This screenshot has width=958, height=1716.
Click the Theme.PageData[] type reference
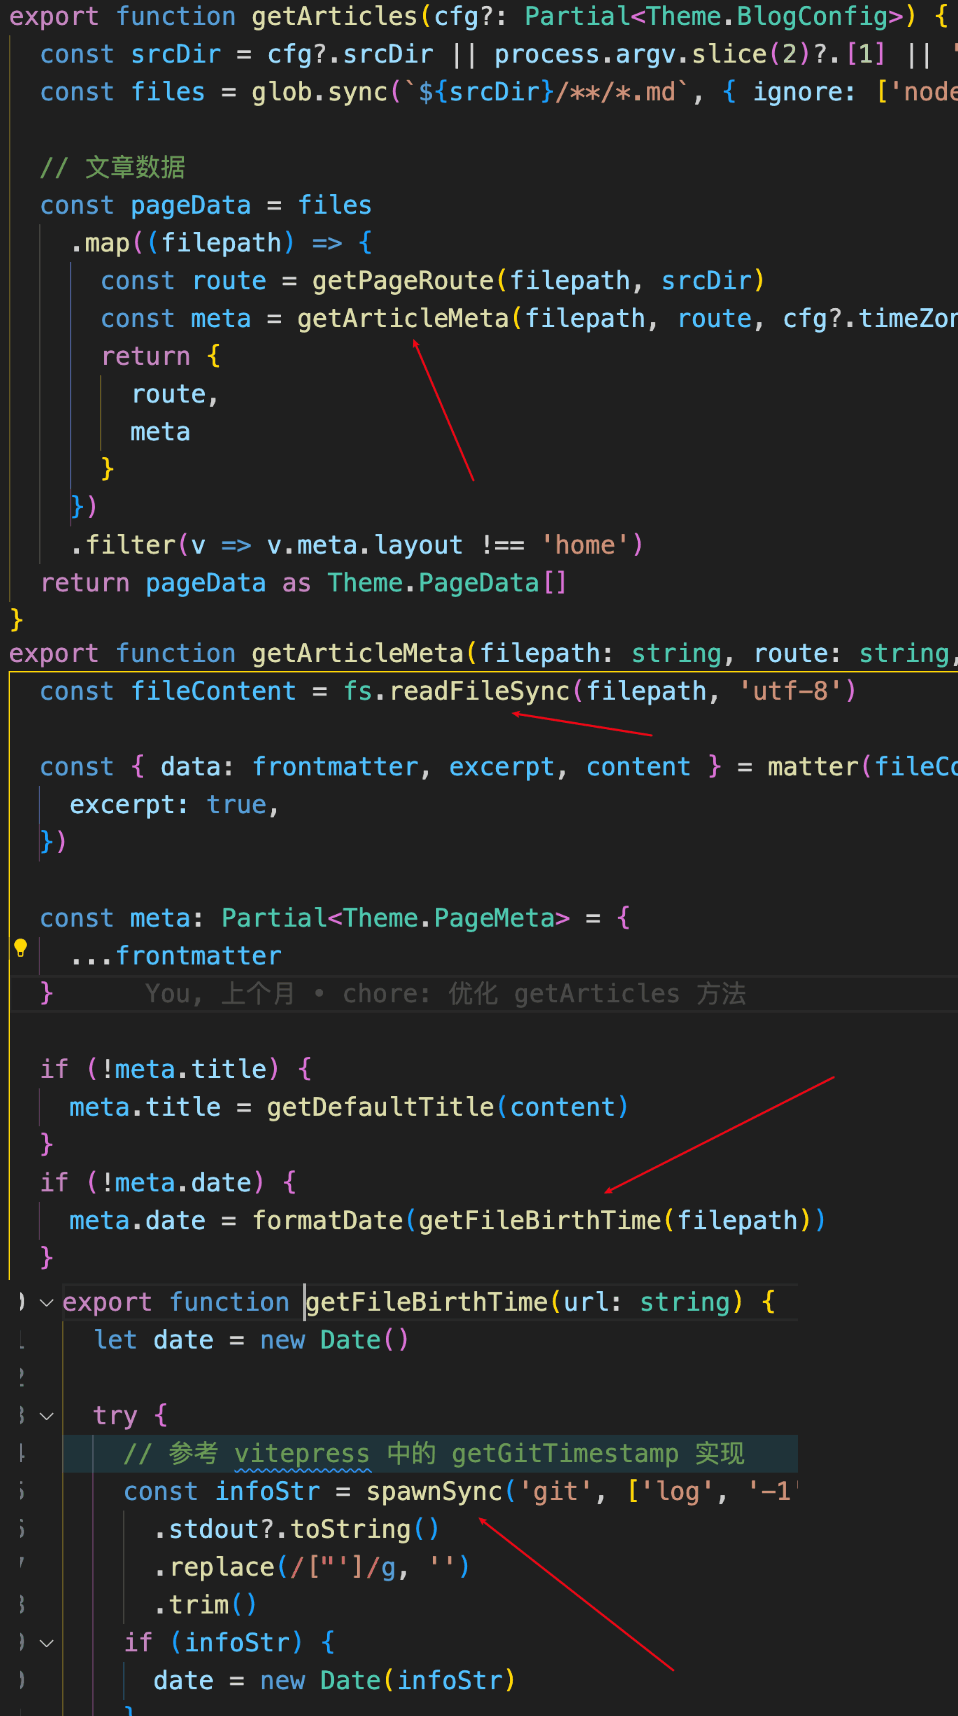[x=447, y=583]
